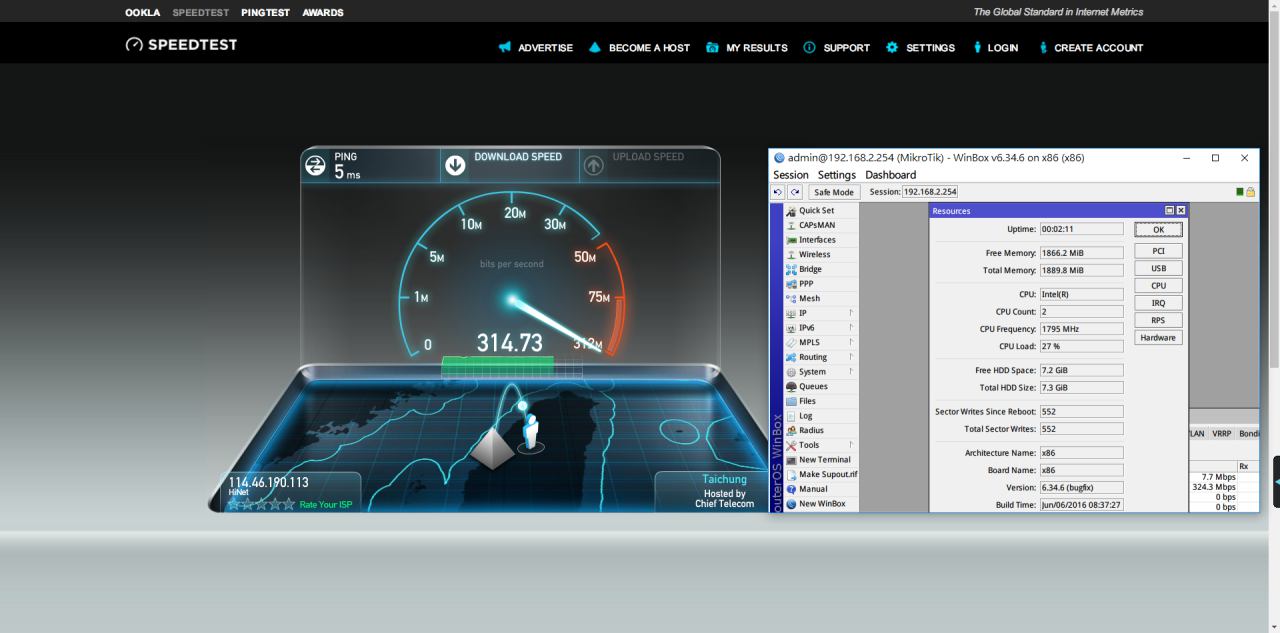This screenshot has width=1280, height=633.
Task: Expand the Routing submenu
Action: point(851,357)
